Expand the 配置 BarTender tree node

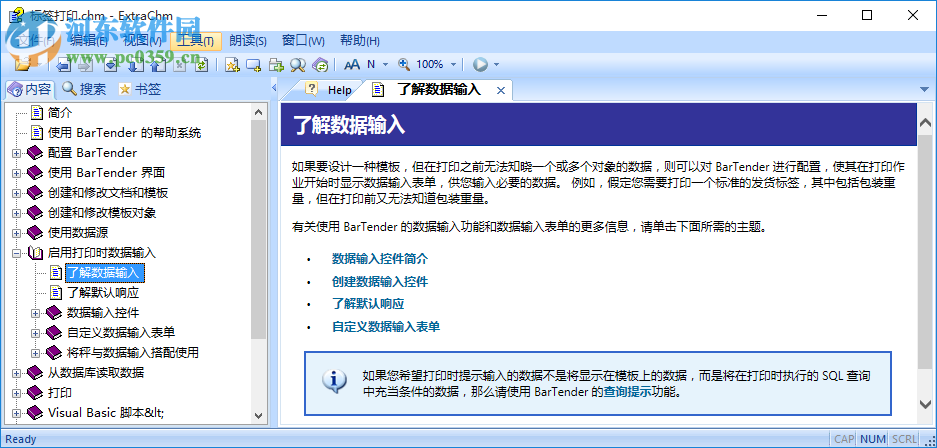[x=16, y=153]
